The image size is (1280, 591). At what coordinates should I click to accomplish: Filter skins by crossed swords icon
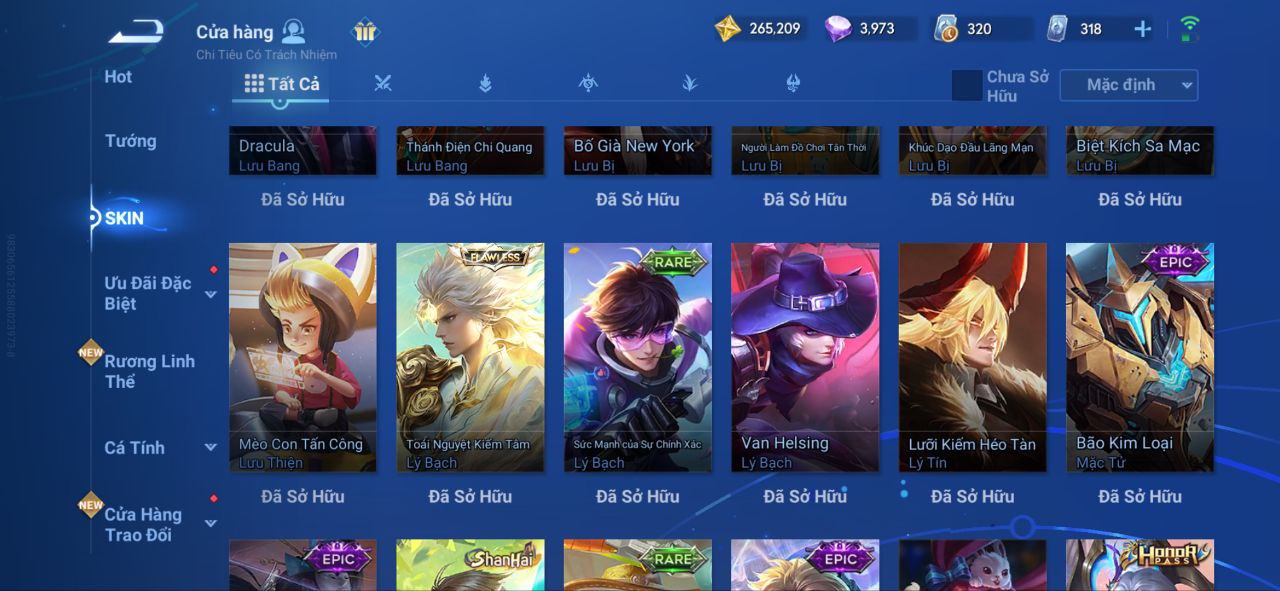383,84
